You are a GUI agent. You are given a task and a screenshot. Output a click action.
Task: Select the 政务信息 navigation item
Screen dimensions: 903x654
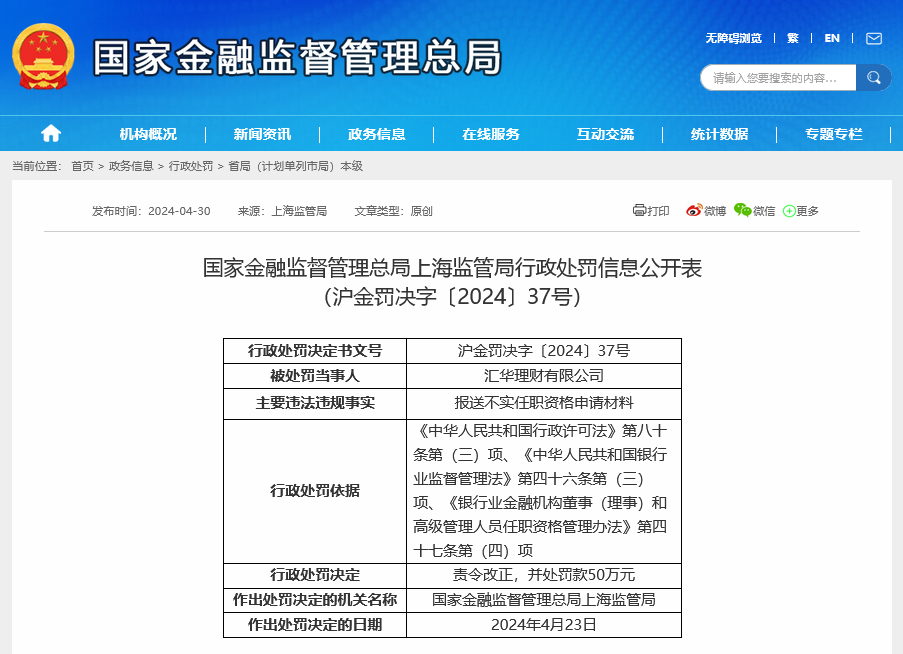(x=376, y=134)
